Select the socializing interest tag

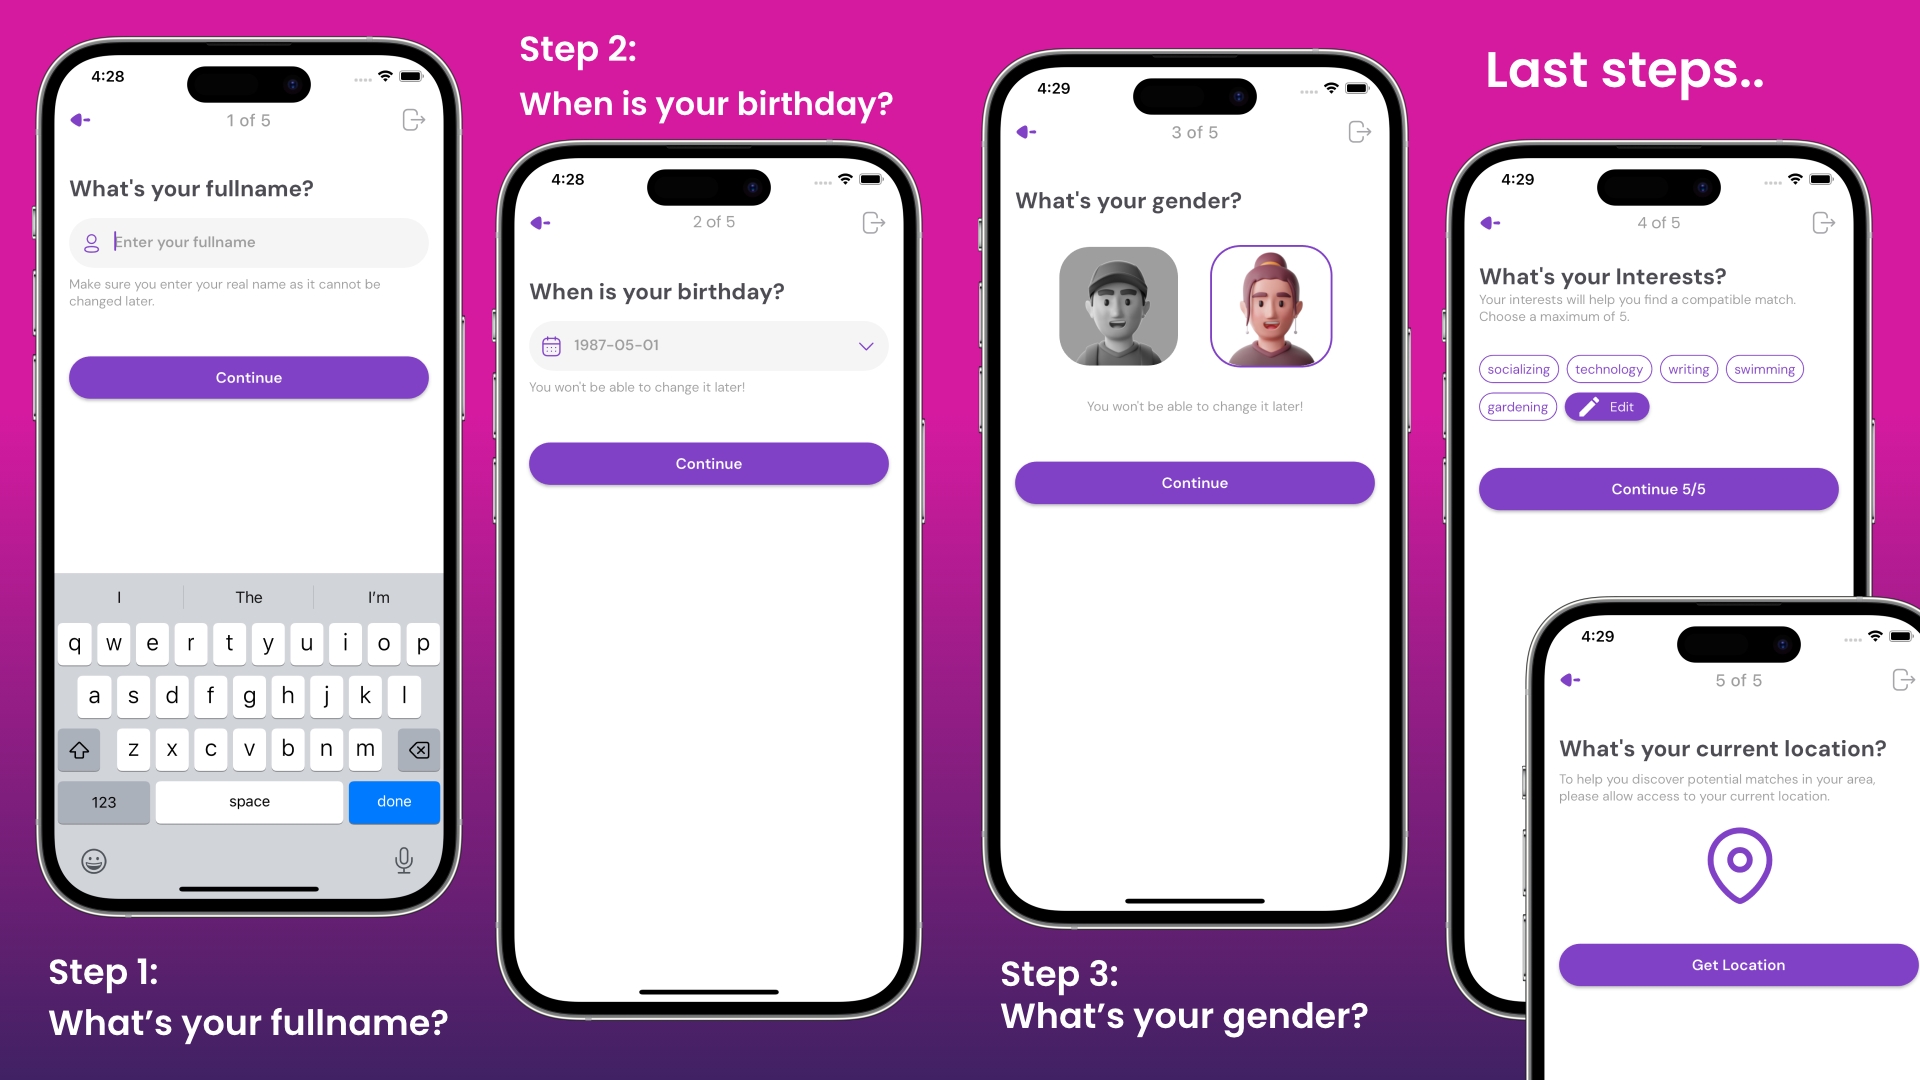(1518, 368)
